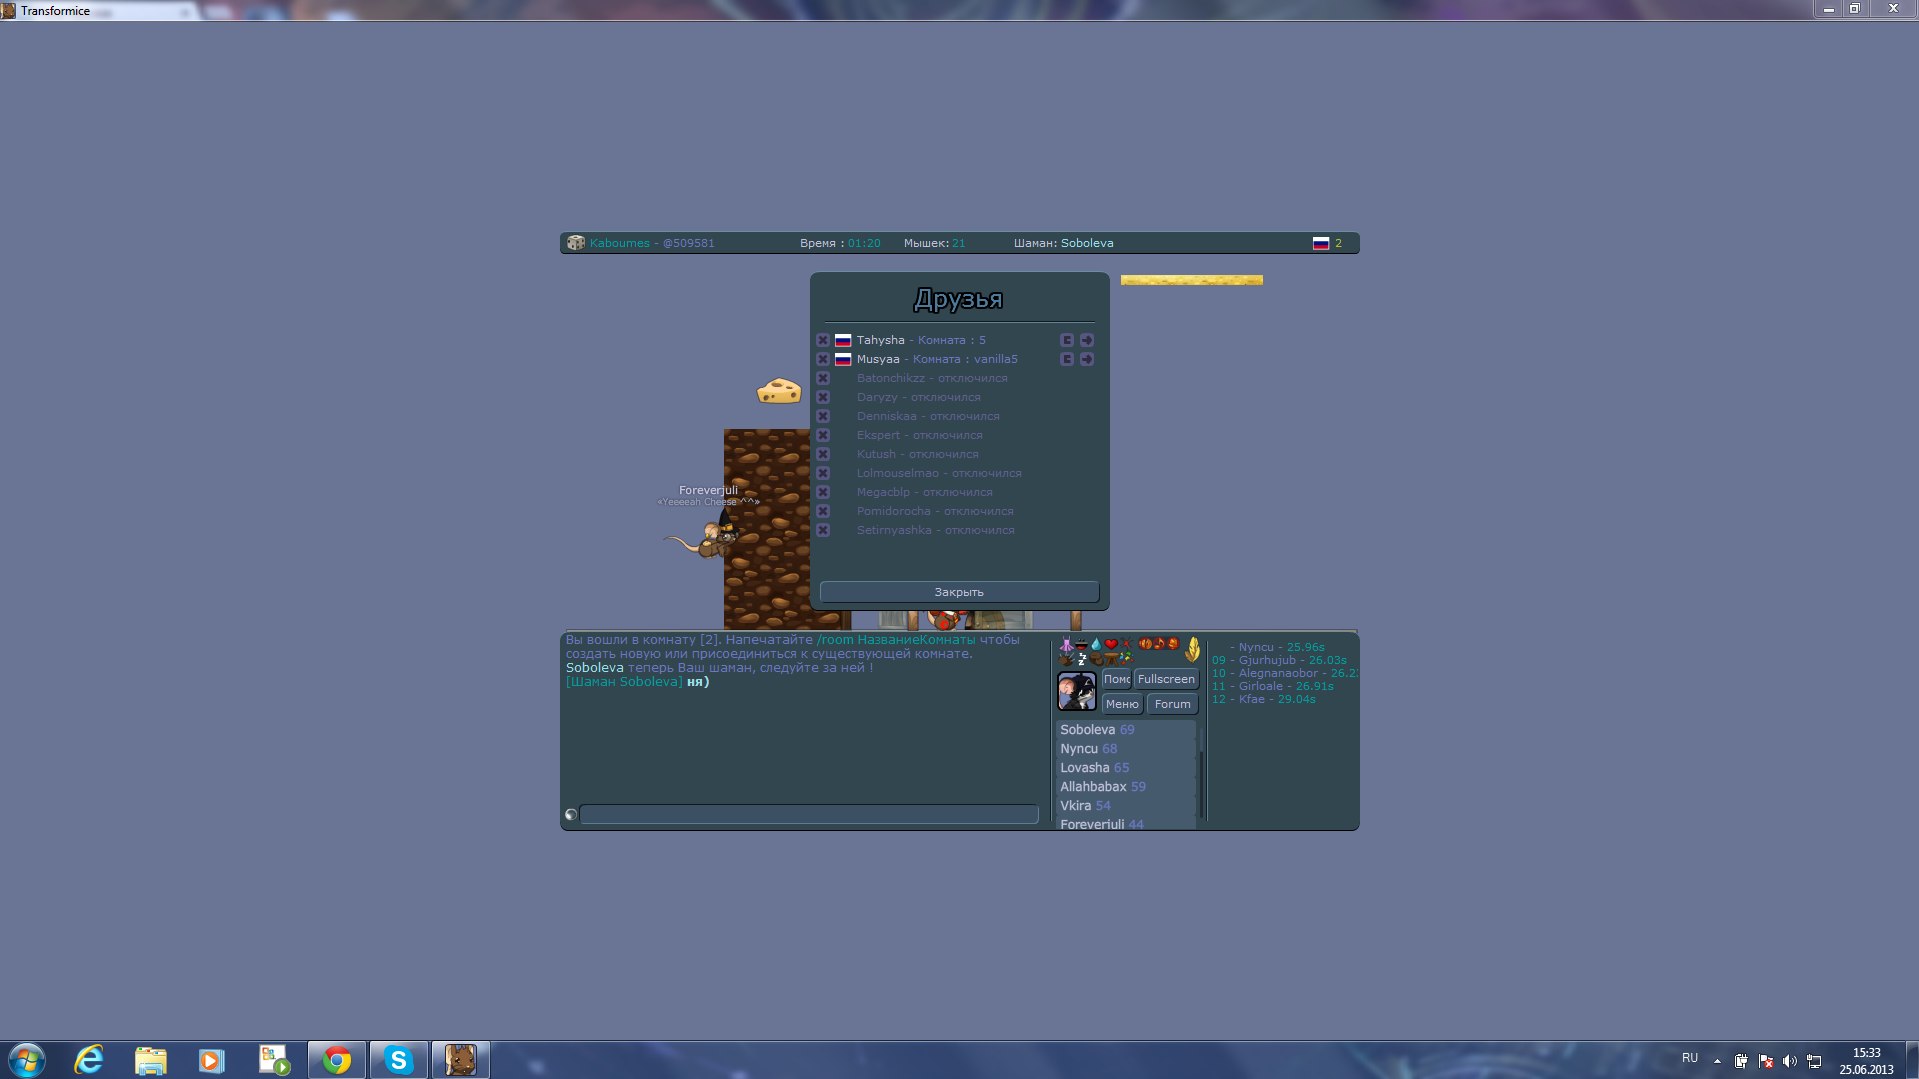Click the Russian flag community icon in top bar
The height and width of the screenshot is (1079, 1919).
pyautogui.click(x=1321, y=243)
